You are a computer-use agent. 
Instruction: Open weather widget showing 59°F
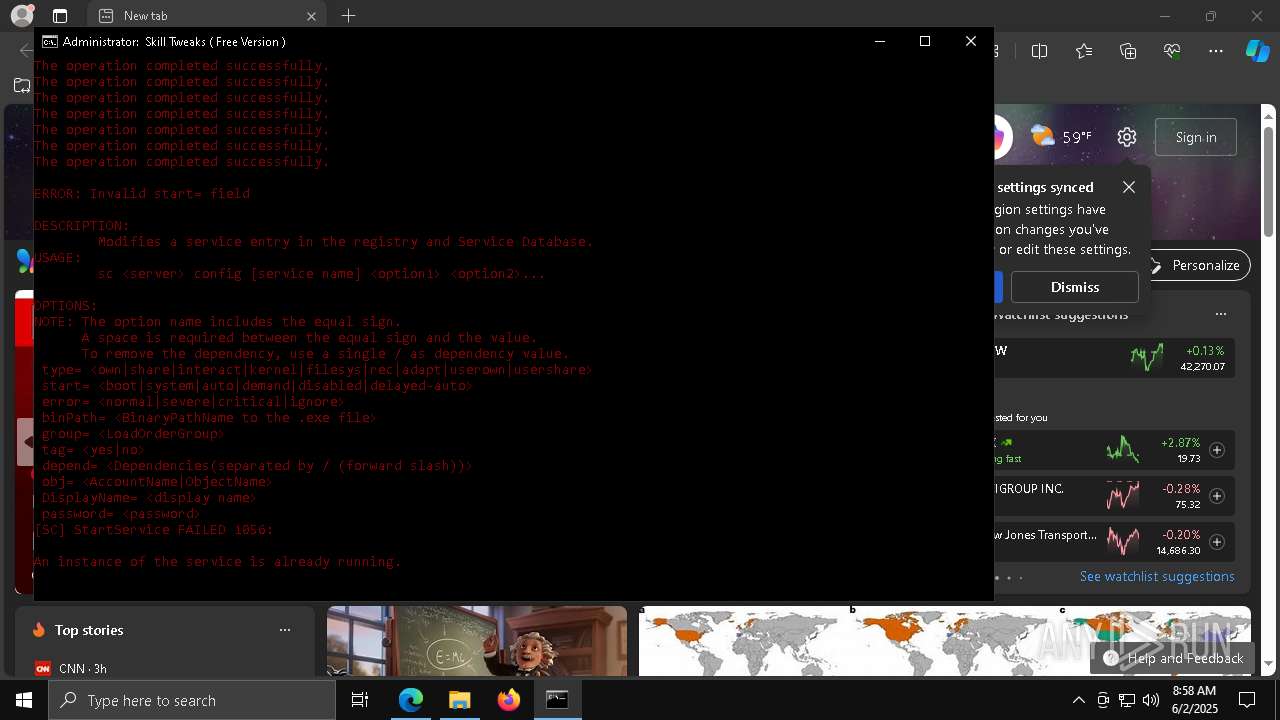tap(1060, 137)
